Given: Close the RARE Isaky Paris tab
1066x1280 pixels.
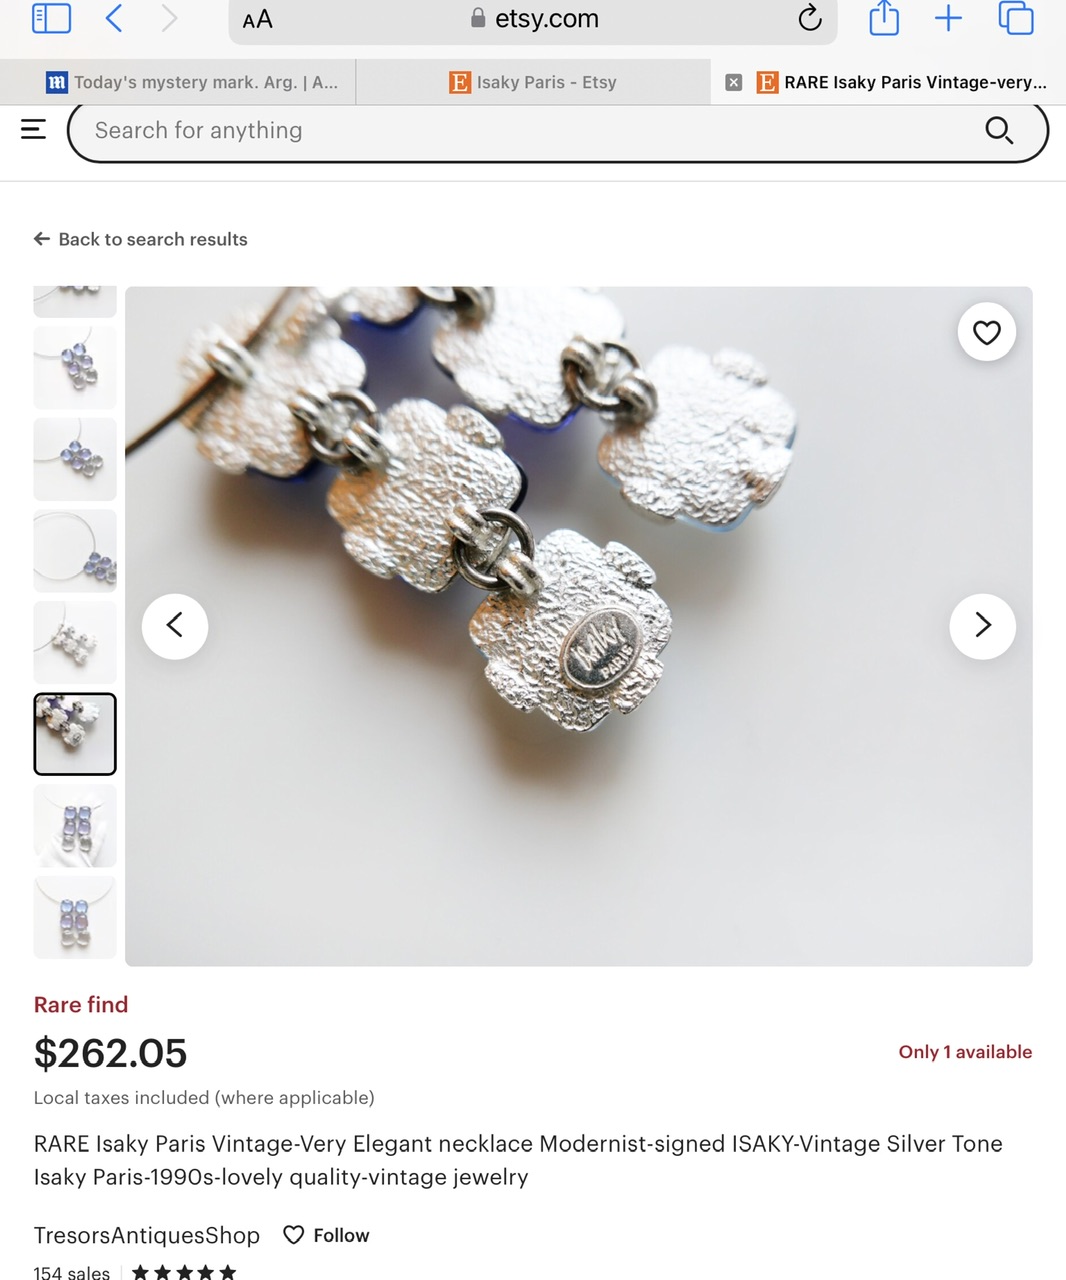Looking at the screenshot, I should [x=733, y=82].
